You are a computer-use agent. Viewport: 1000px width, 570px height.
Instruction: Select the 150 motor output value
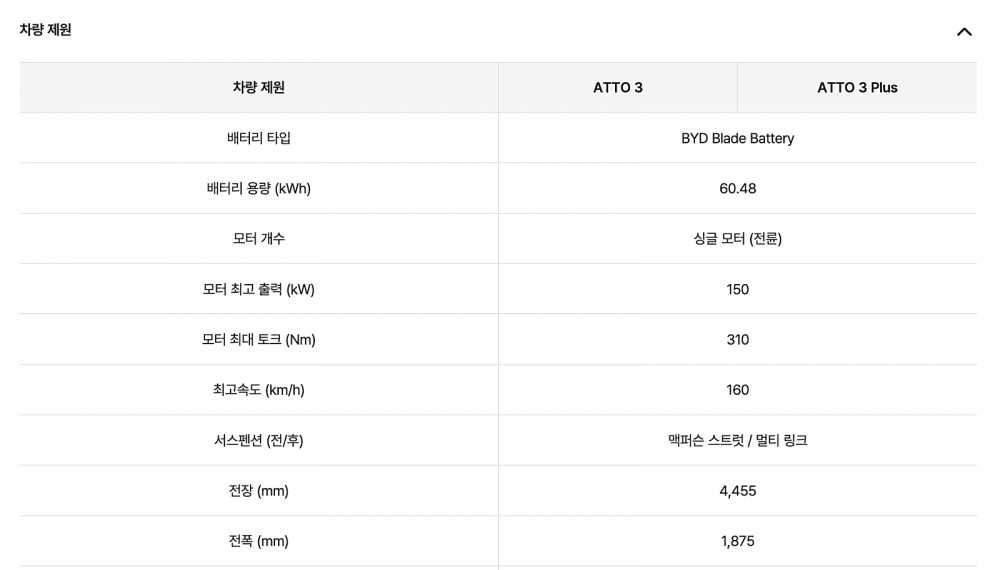738,290
